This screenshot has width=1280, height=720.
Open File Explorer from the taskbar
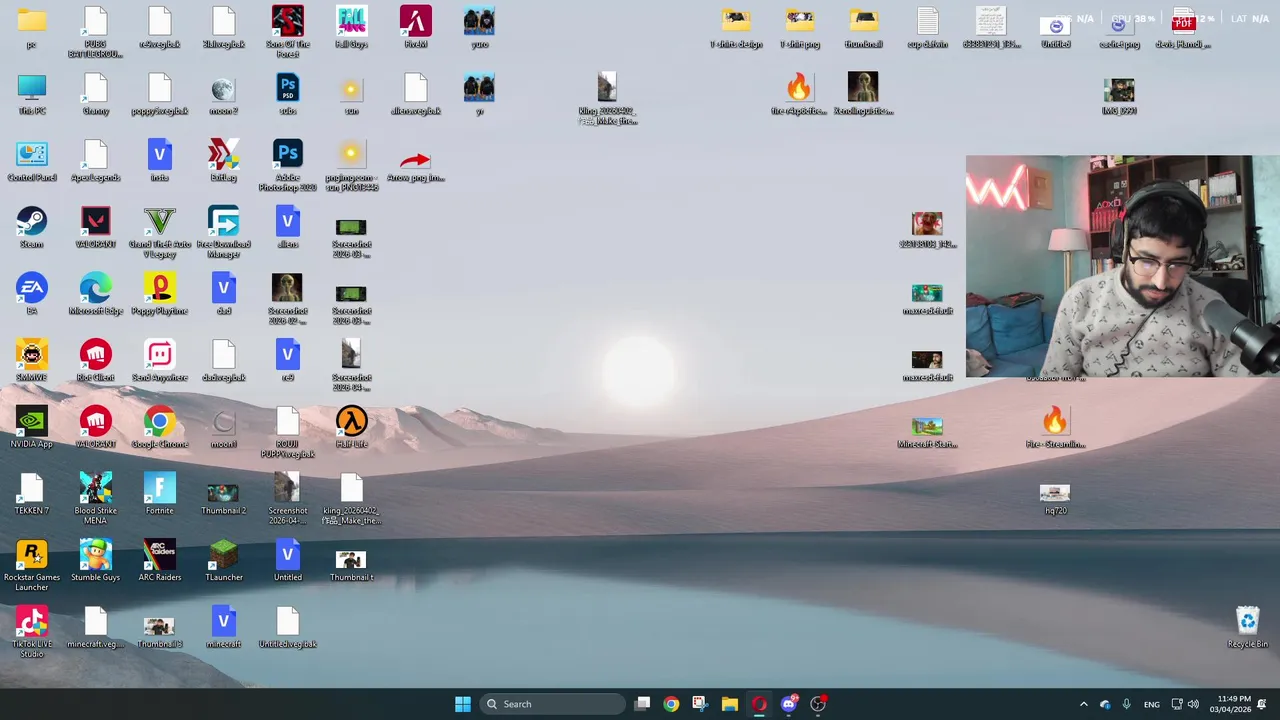tap(730, 704)
